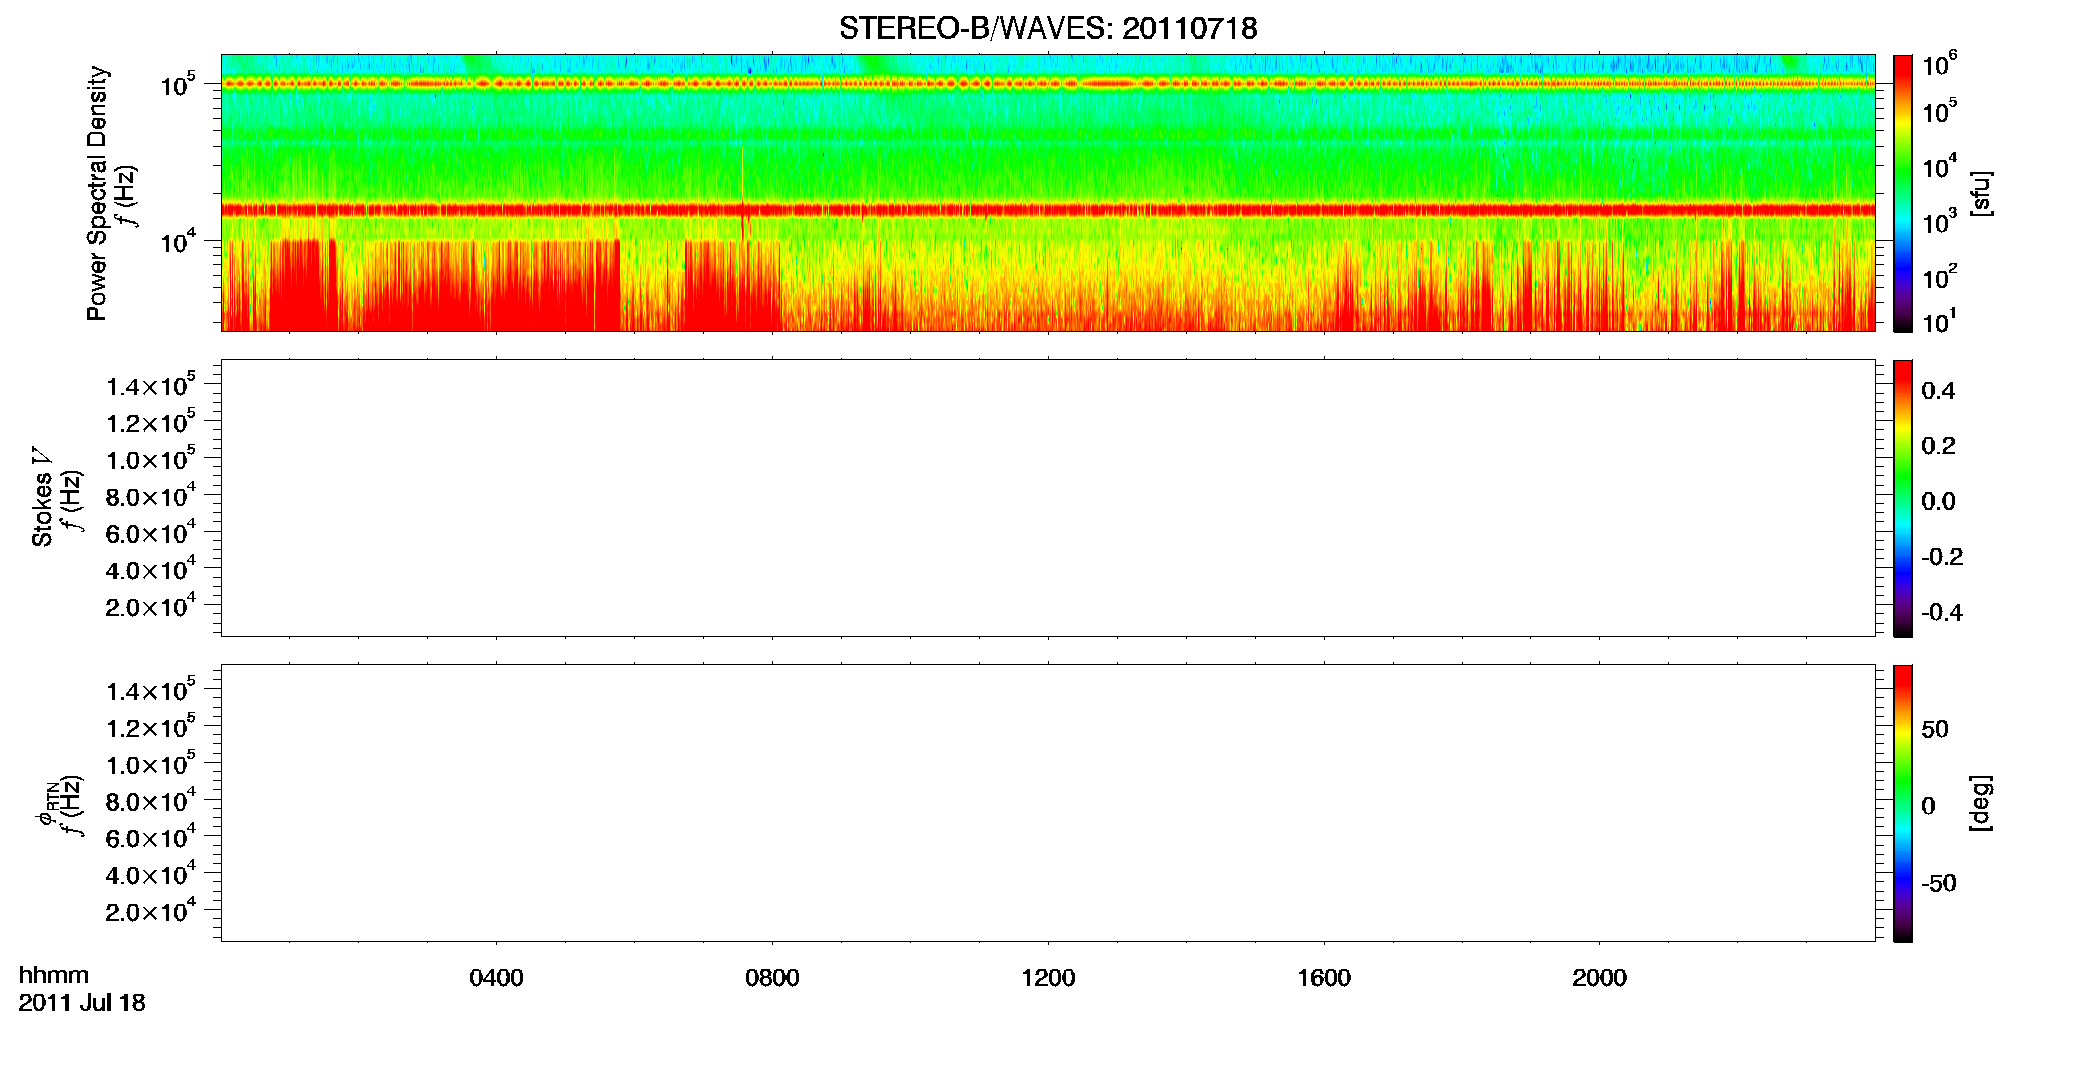Click the 1600 time axis label
The image size is (2096, 1080).
pyautogui.click(x=1324, y=978)
